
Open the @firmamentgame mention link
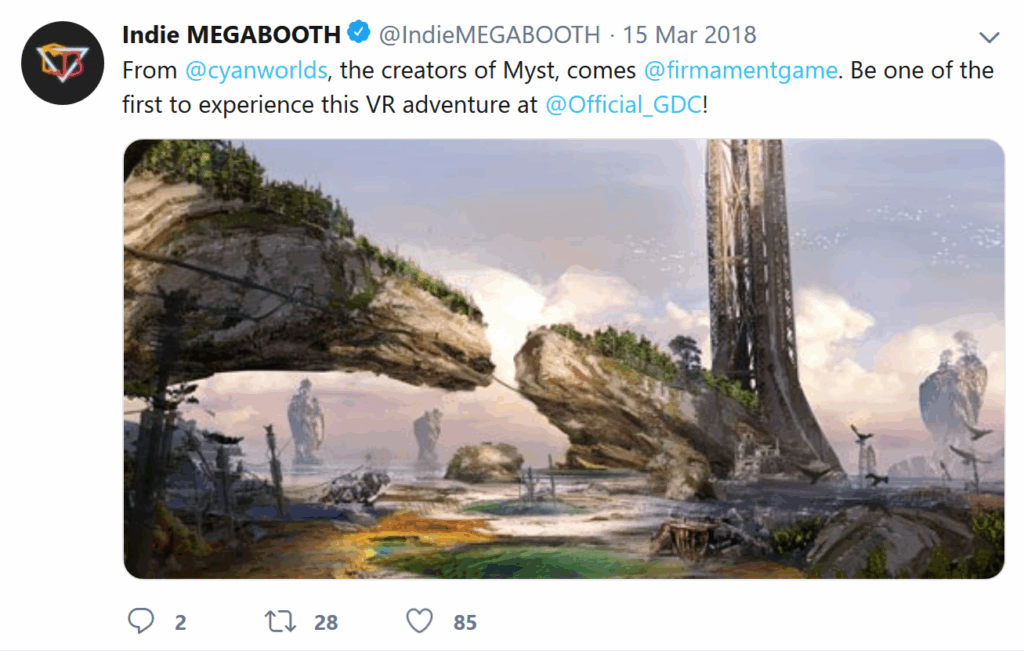coord(741,71)
